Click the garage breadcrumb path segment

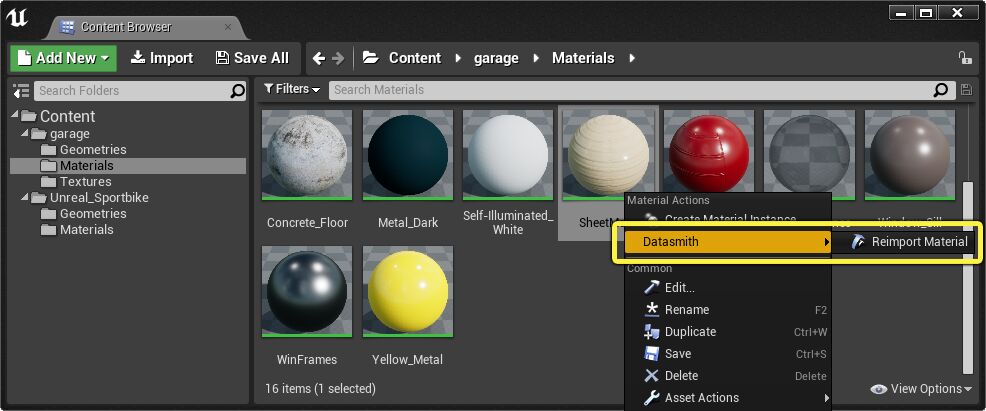coord(495,58)
